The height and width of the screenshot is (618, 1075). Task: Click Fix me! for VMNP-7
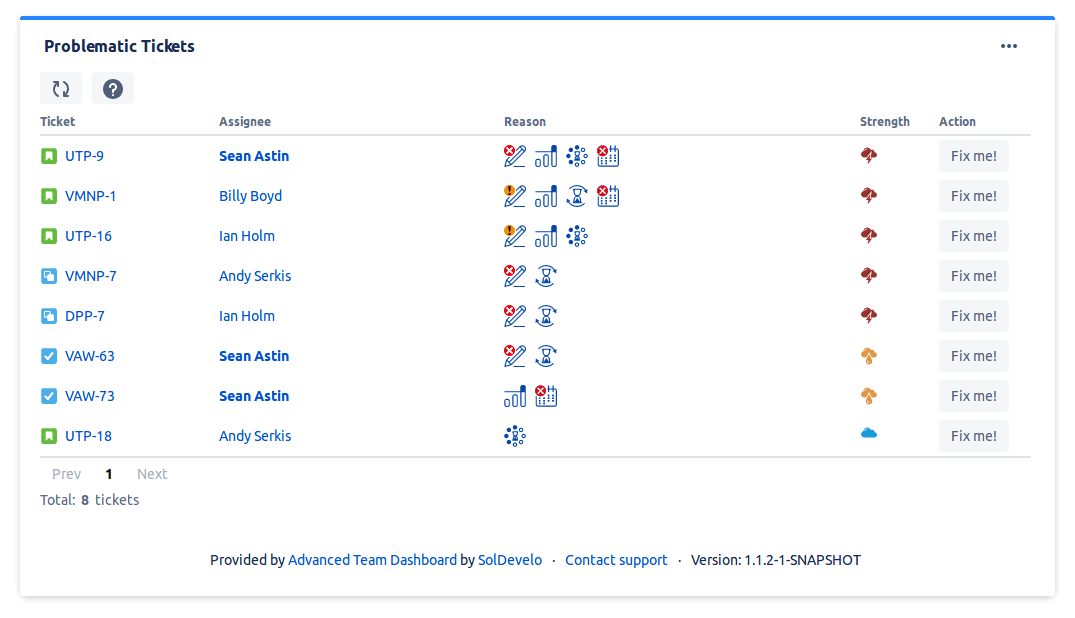point(974,276)
